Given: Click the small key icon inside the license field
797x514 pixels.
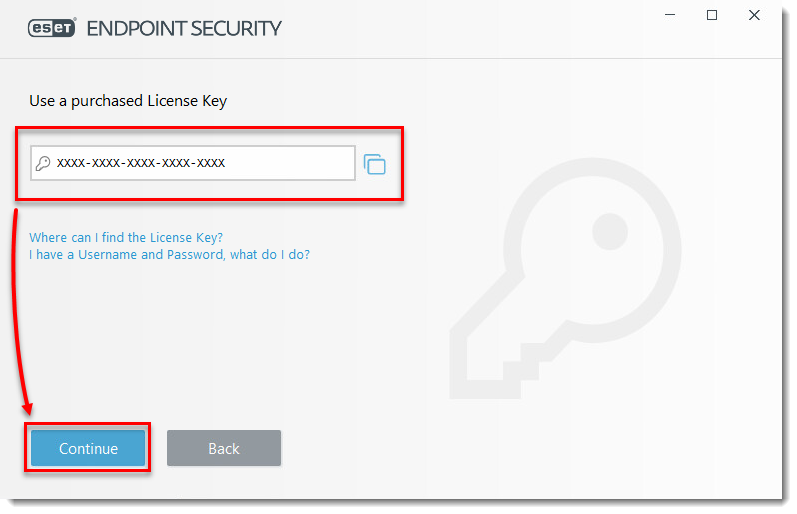Looking at the screenshot, I should 43,163.
